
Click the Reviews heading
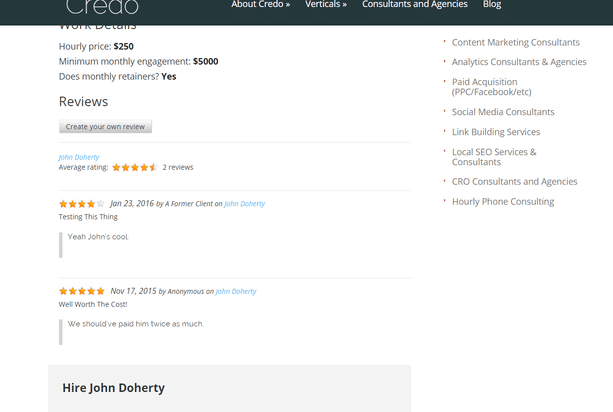click(83, 102)
